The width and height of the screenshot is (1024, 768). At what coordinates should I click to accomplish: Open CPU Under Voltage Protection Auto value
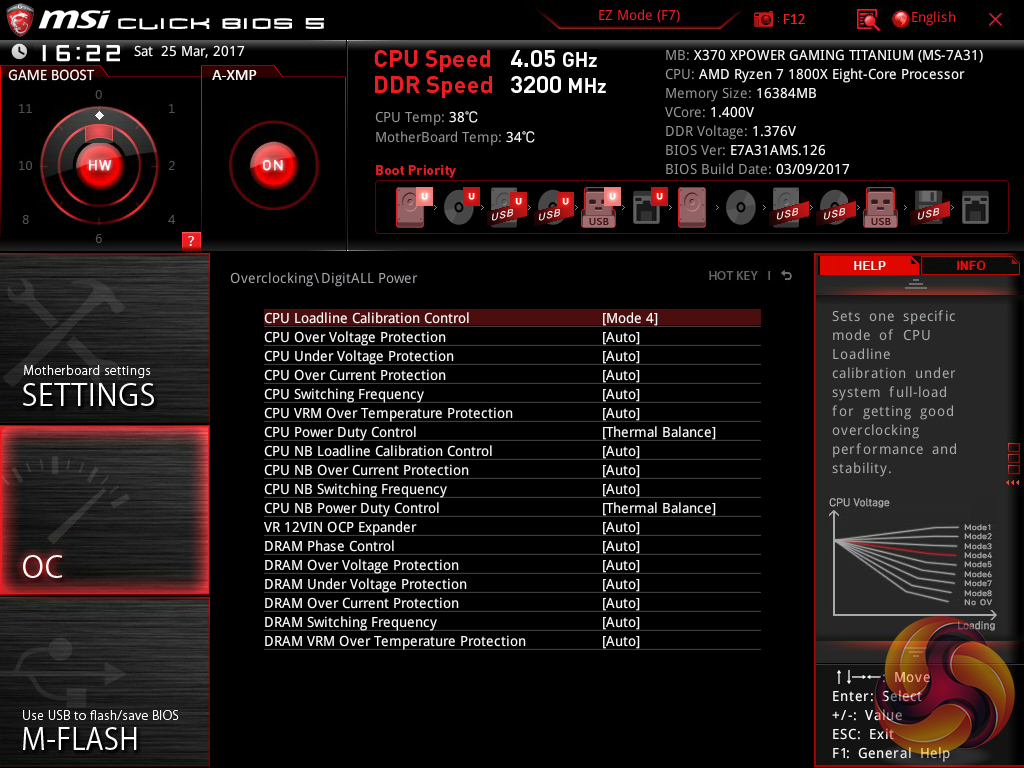pyautogui.click(x=621, y=356)
